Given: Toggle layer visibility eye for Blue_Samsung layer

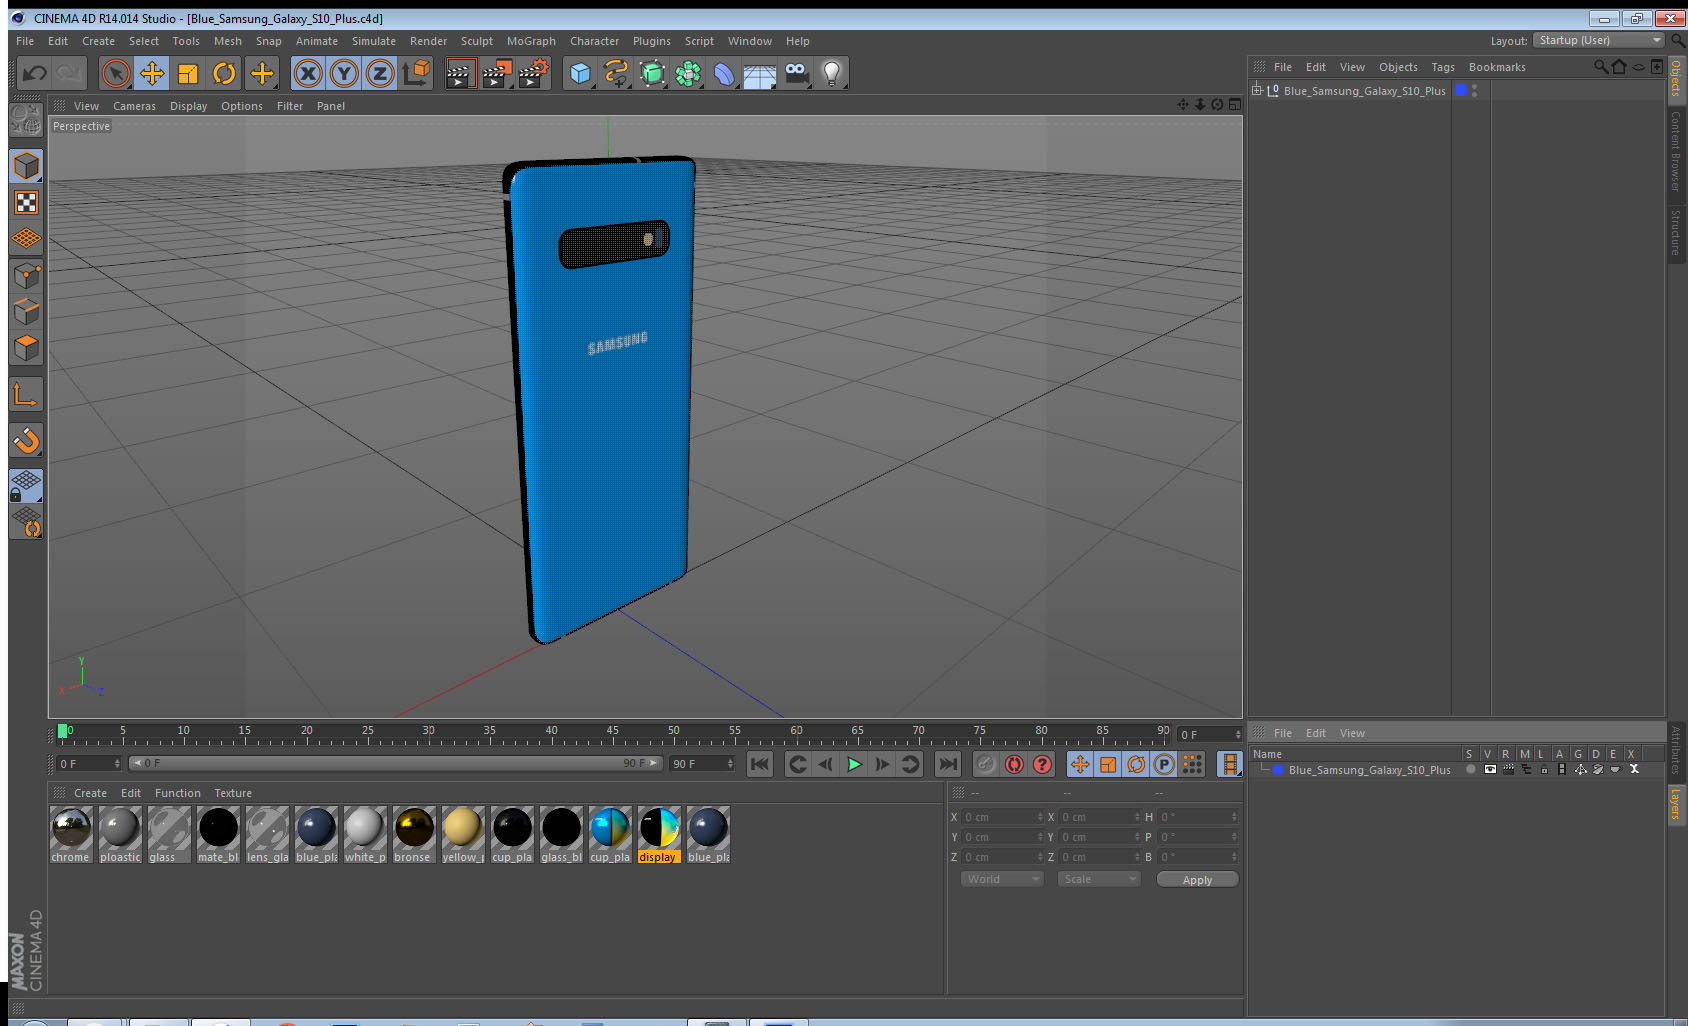Looking at the screenshot, I should (1490, 770).
